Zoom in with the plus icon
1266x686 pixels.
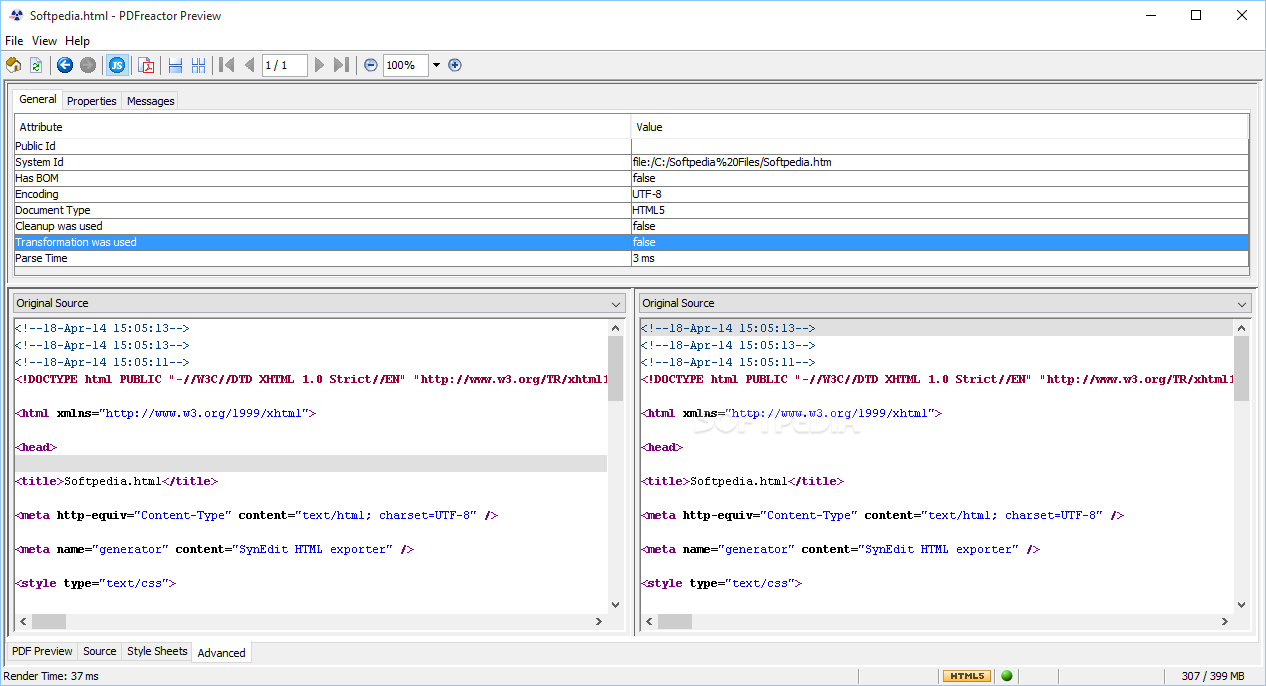[x=455, y=65]
